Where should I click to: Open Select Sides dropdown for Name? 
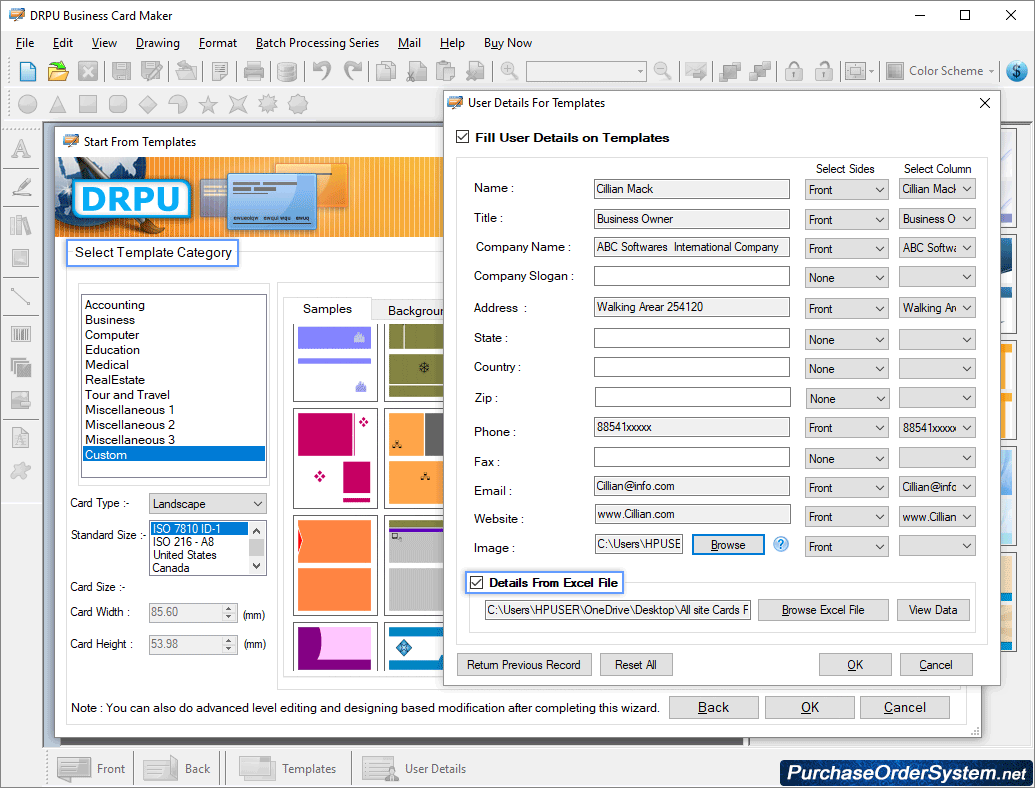[x=846, y=189]
